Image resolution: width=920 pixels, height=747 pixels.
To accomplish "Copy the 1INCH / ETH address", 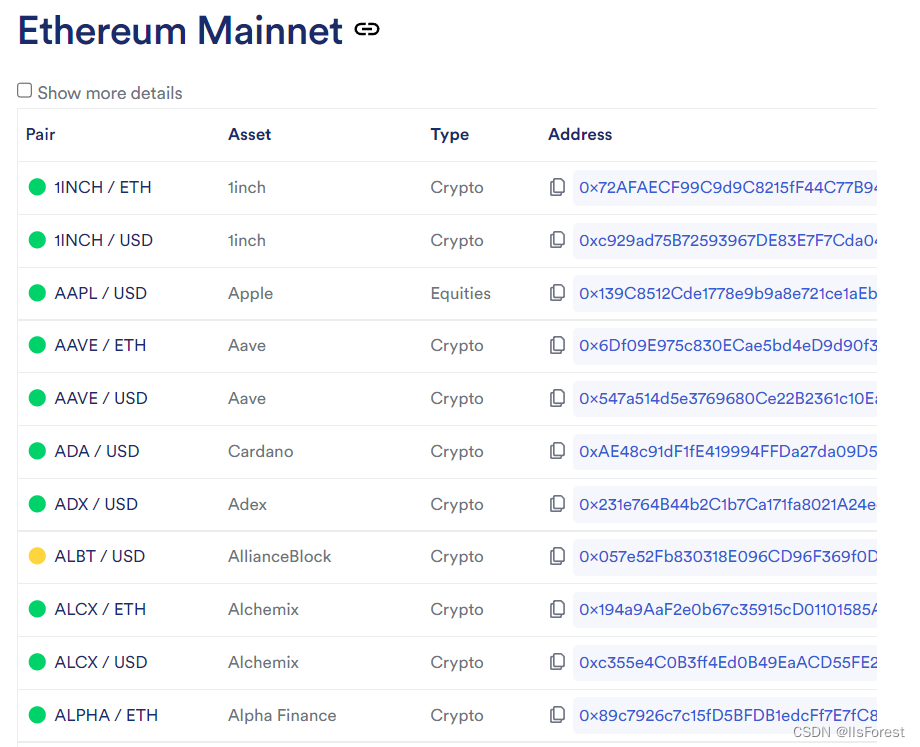I will pyautogui.click(x=557, y=187).
